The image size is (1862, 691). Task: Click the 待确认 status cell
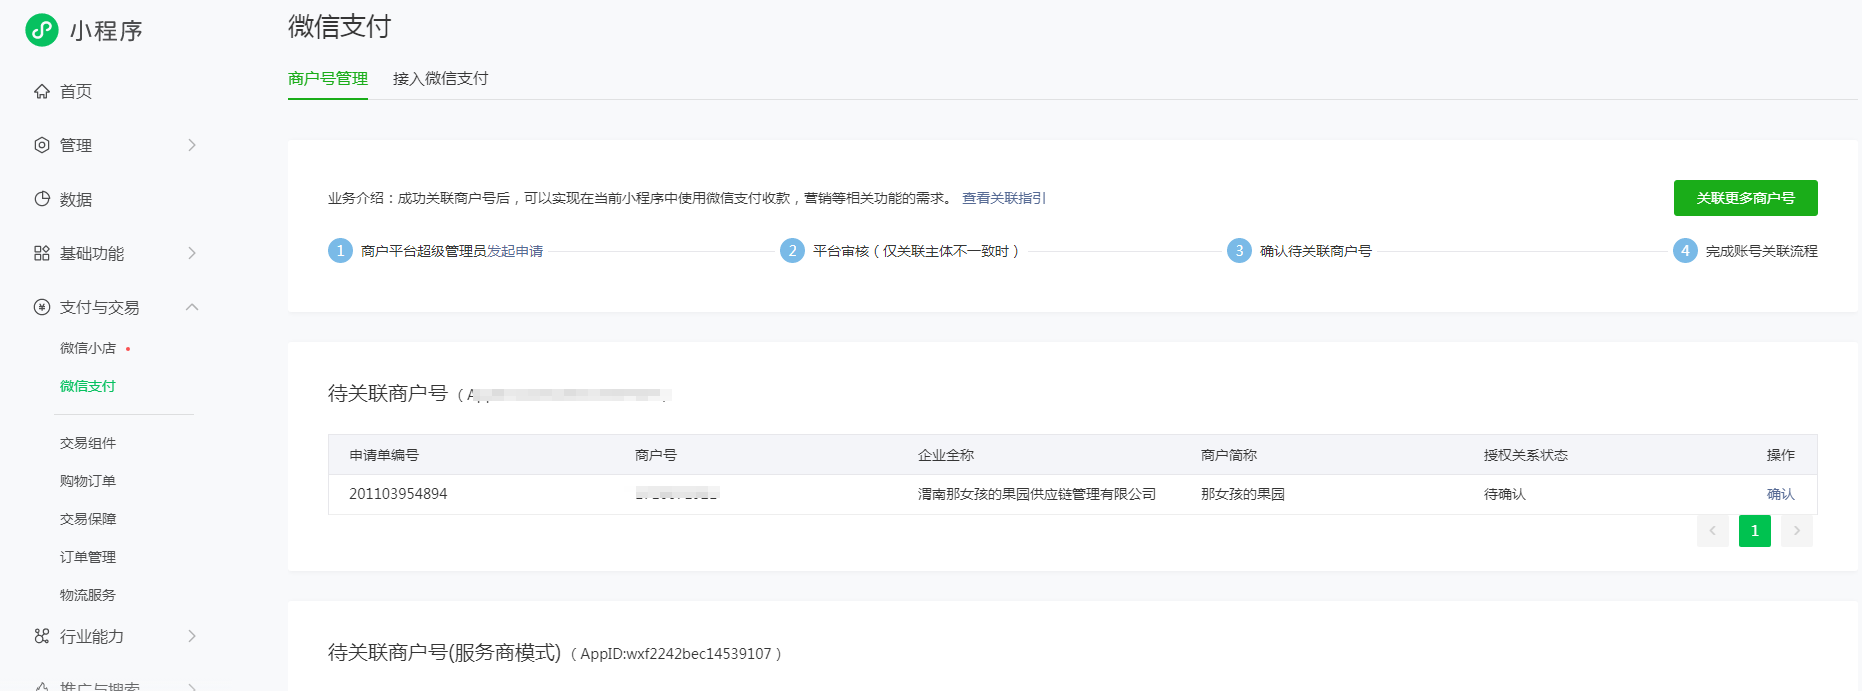point(1505,494)
